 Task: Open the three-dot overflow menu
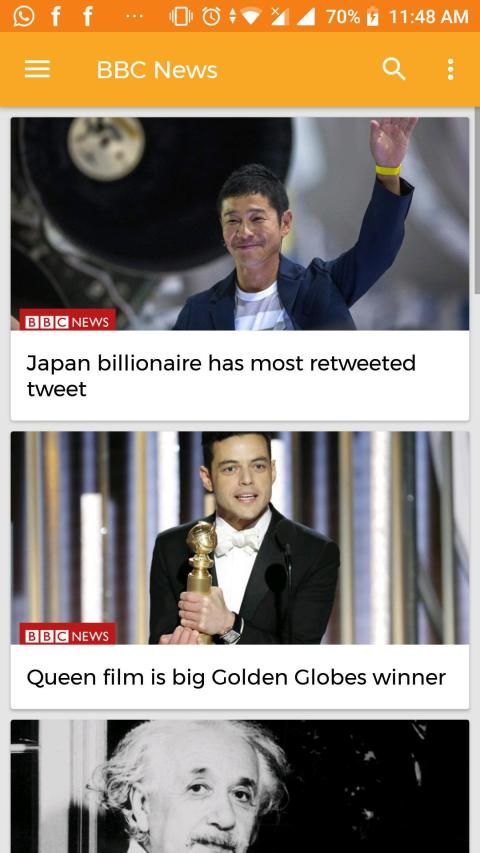(450, 70)
